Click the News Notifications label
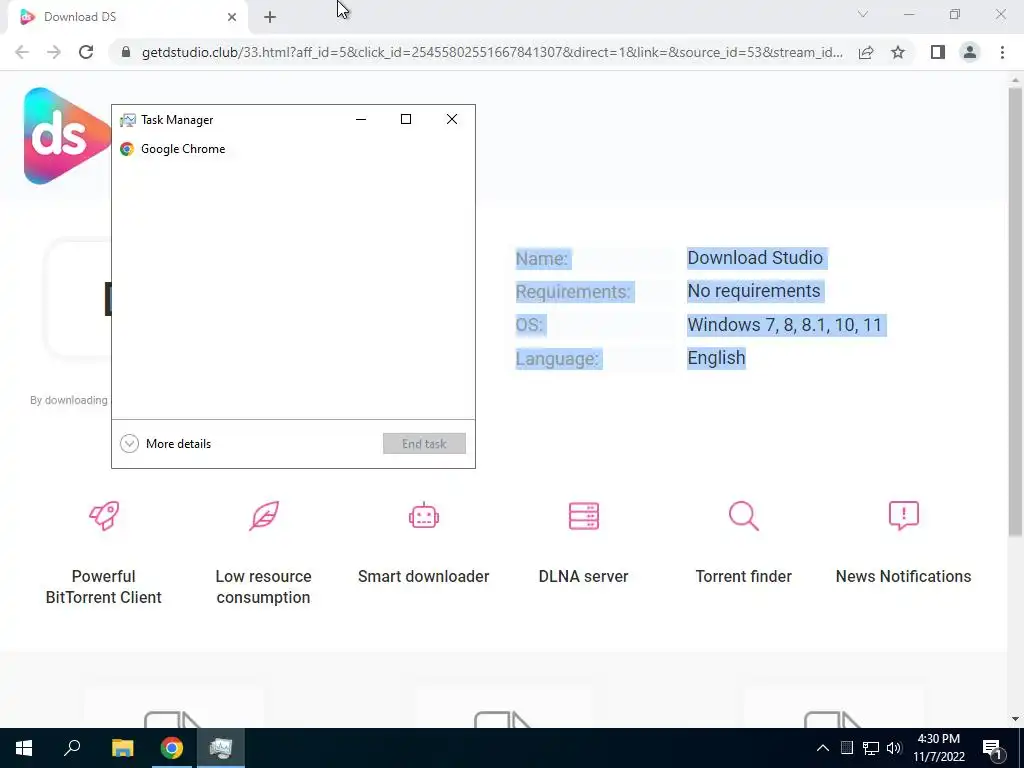The height and width of the screenshot is (768, 1024). point(903,577)
